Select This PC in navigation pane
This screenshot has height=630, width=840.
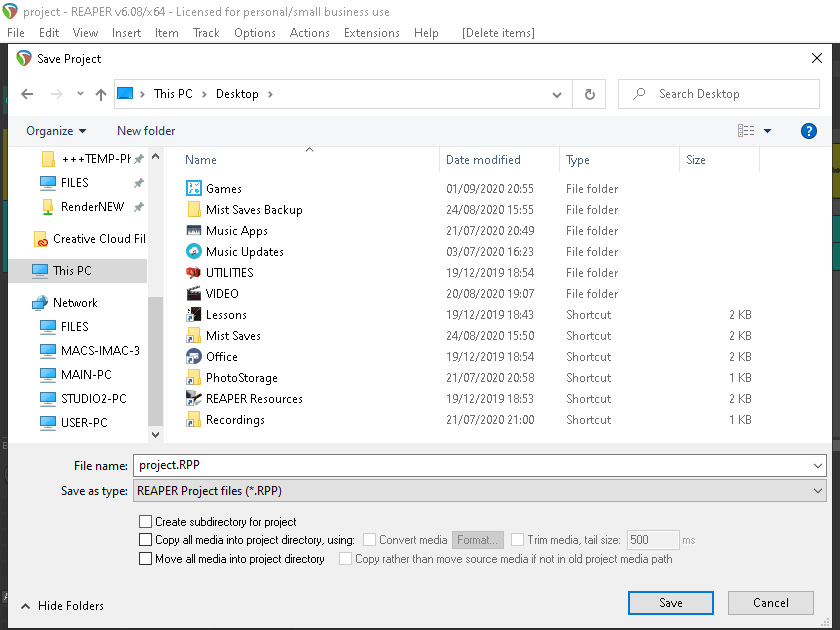pyautogui.click(x=78, y=271)
